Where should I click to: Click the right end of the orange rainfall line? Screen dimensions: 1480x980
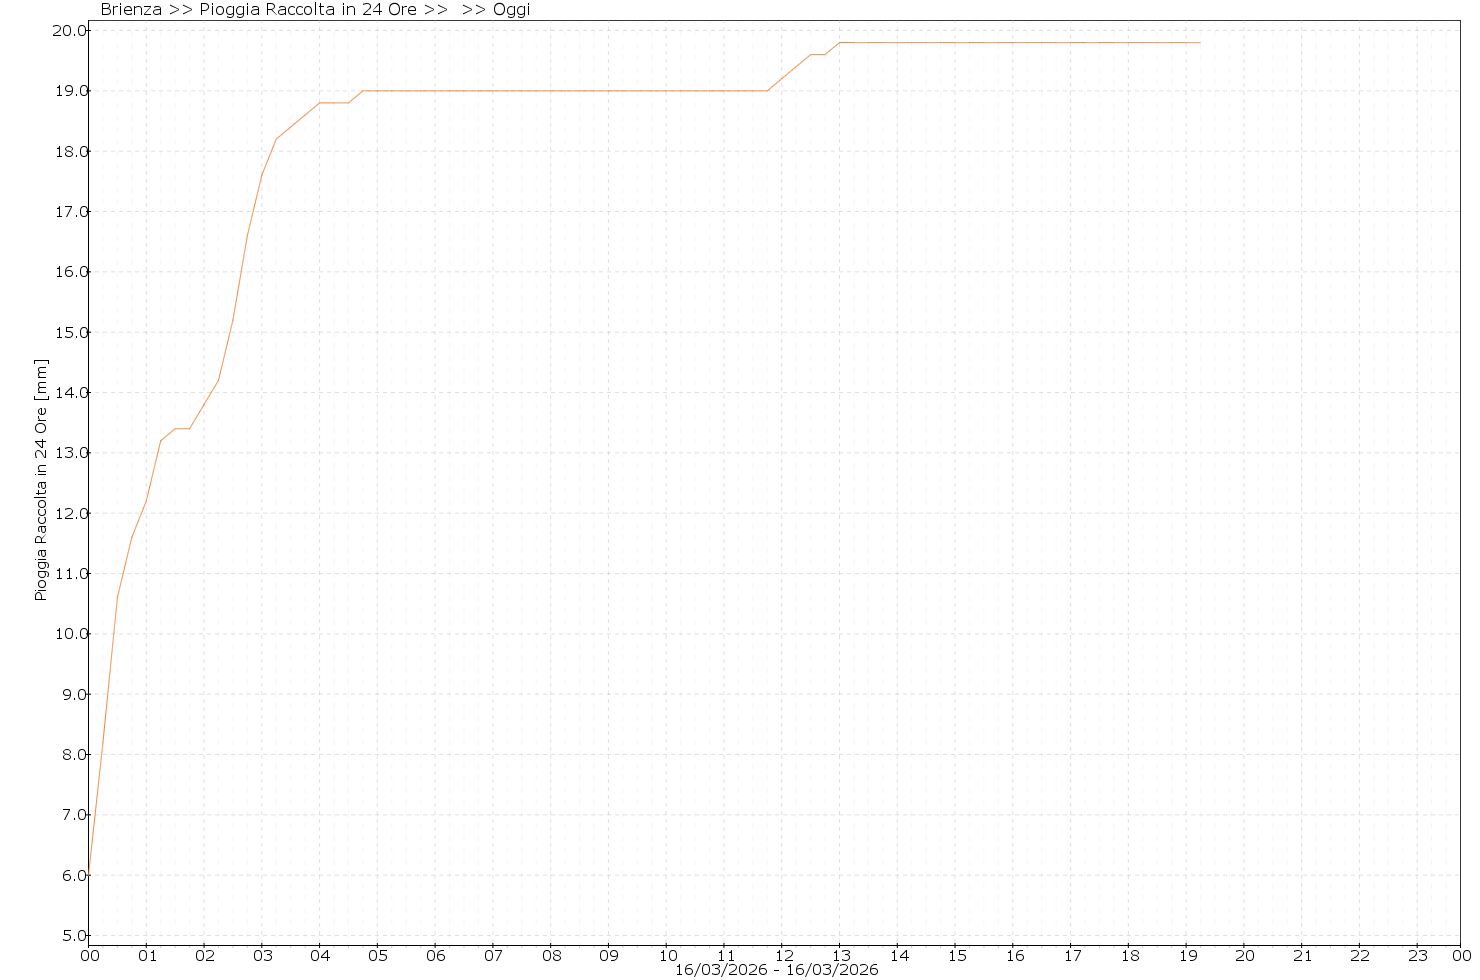pyautogui.click(x=1199, y=43)
